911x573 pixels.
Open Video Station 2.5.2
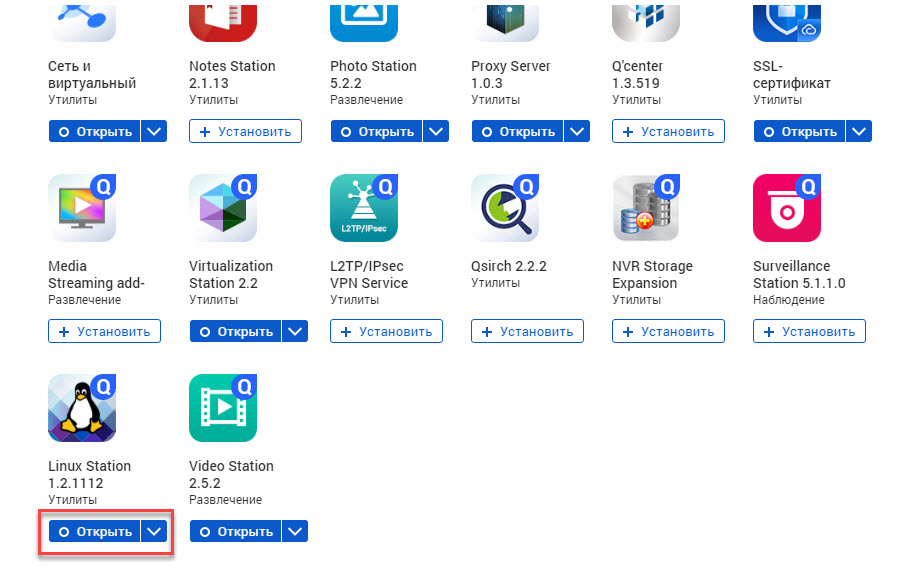point(235,531)
